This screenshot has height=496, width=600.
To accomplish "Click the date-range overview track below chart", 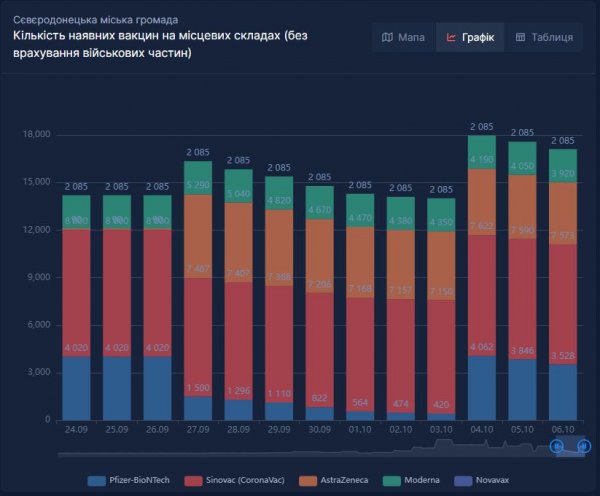I will (x=321, y=447).
